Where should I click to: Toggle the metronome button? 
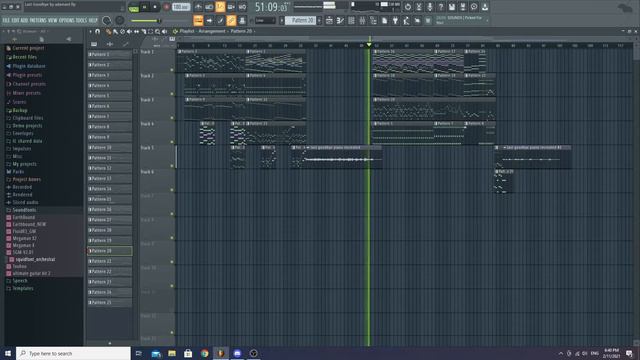coord(198,7)
